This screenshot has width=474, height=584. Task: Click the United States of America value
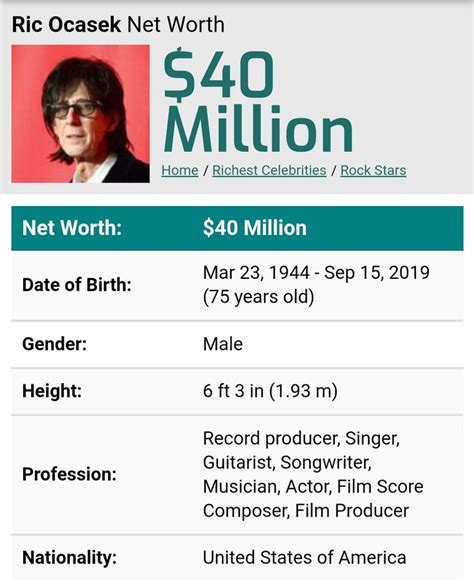[304, 558]
